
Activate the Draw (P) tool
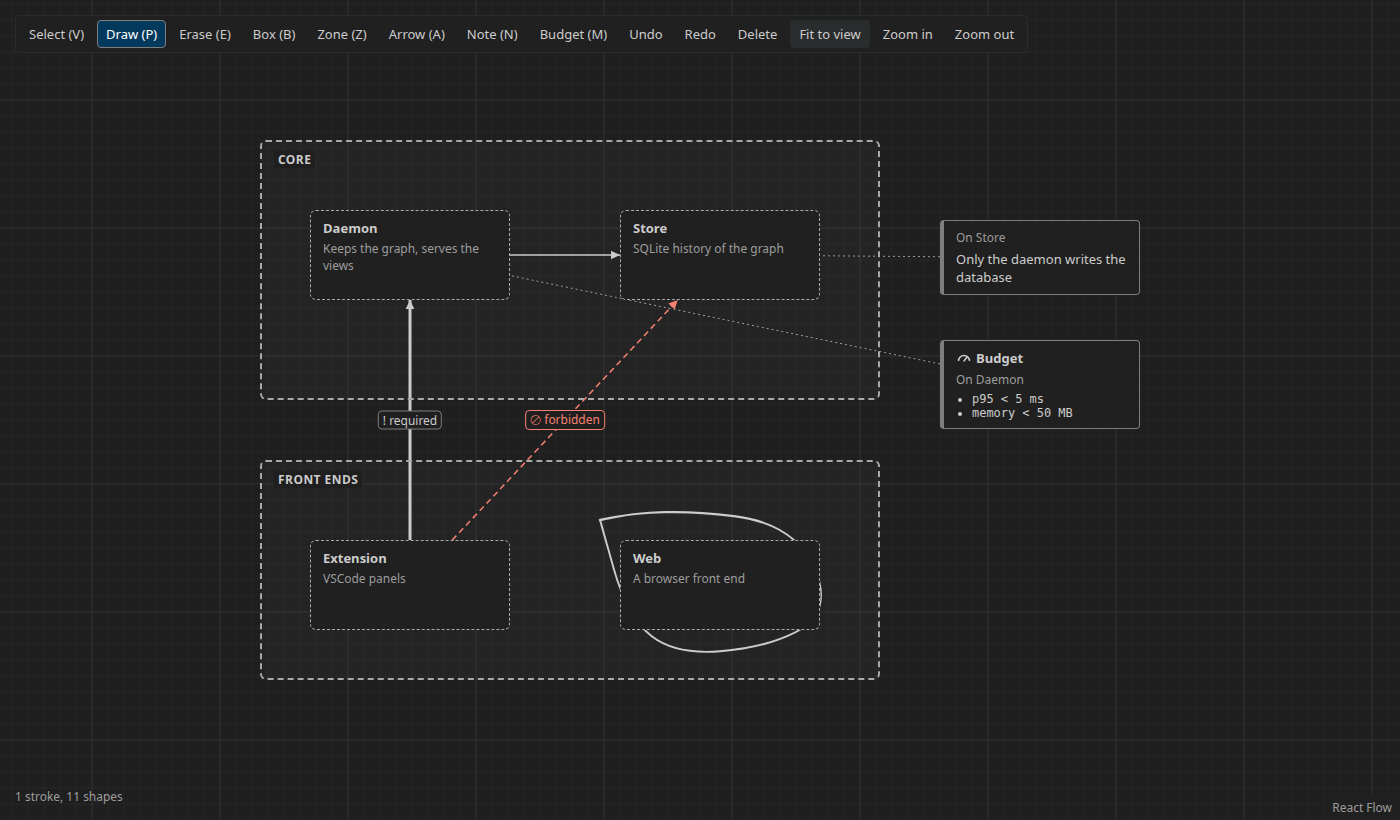point(131,34)
